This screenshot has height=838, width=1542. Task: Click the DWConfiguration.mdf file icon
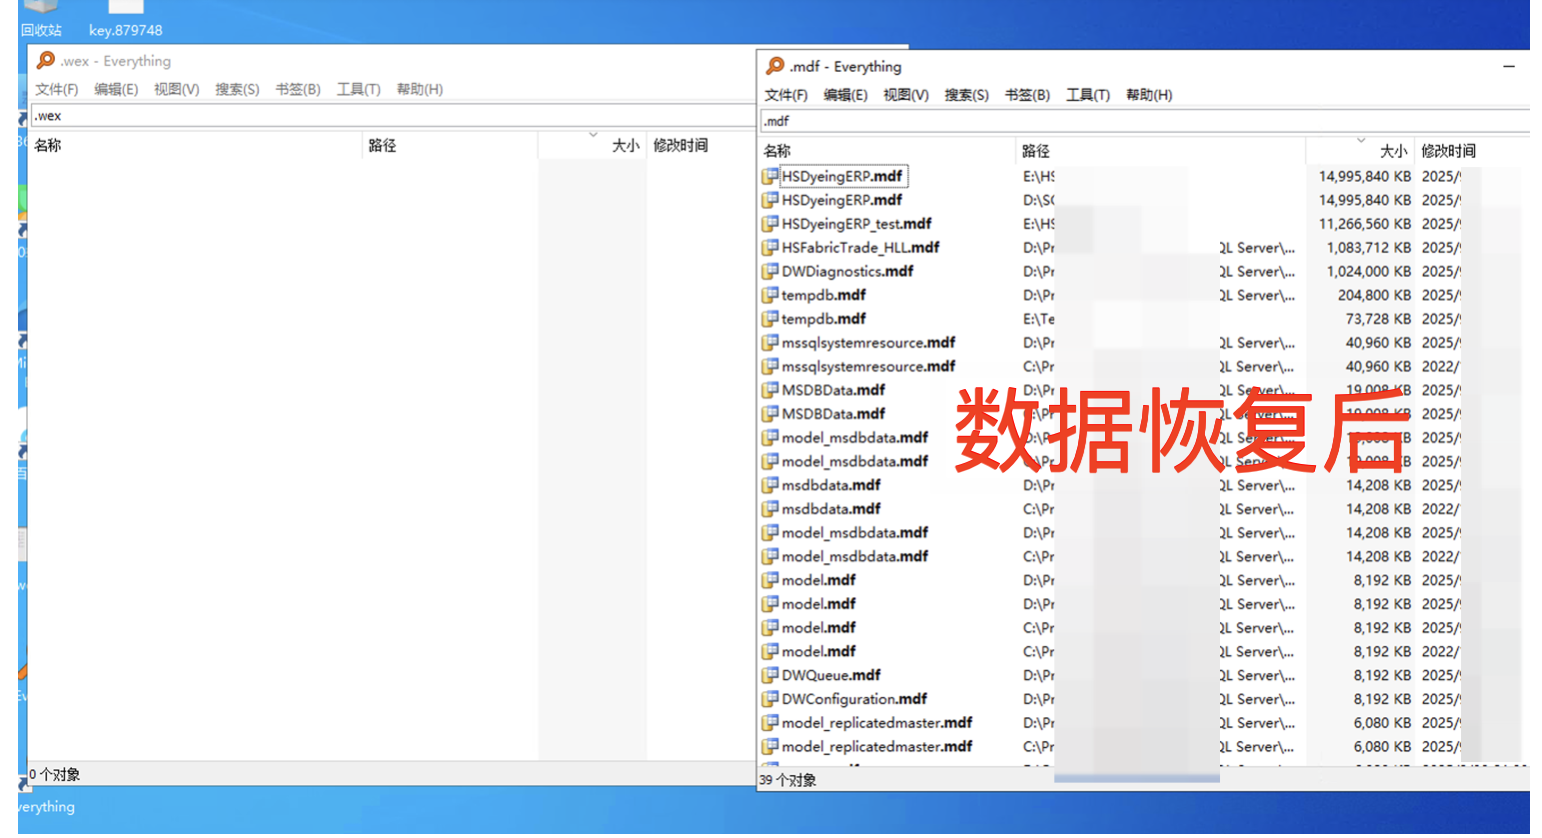[770, 700]
